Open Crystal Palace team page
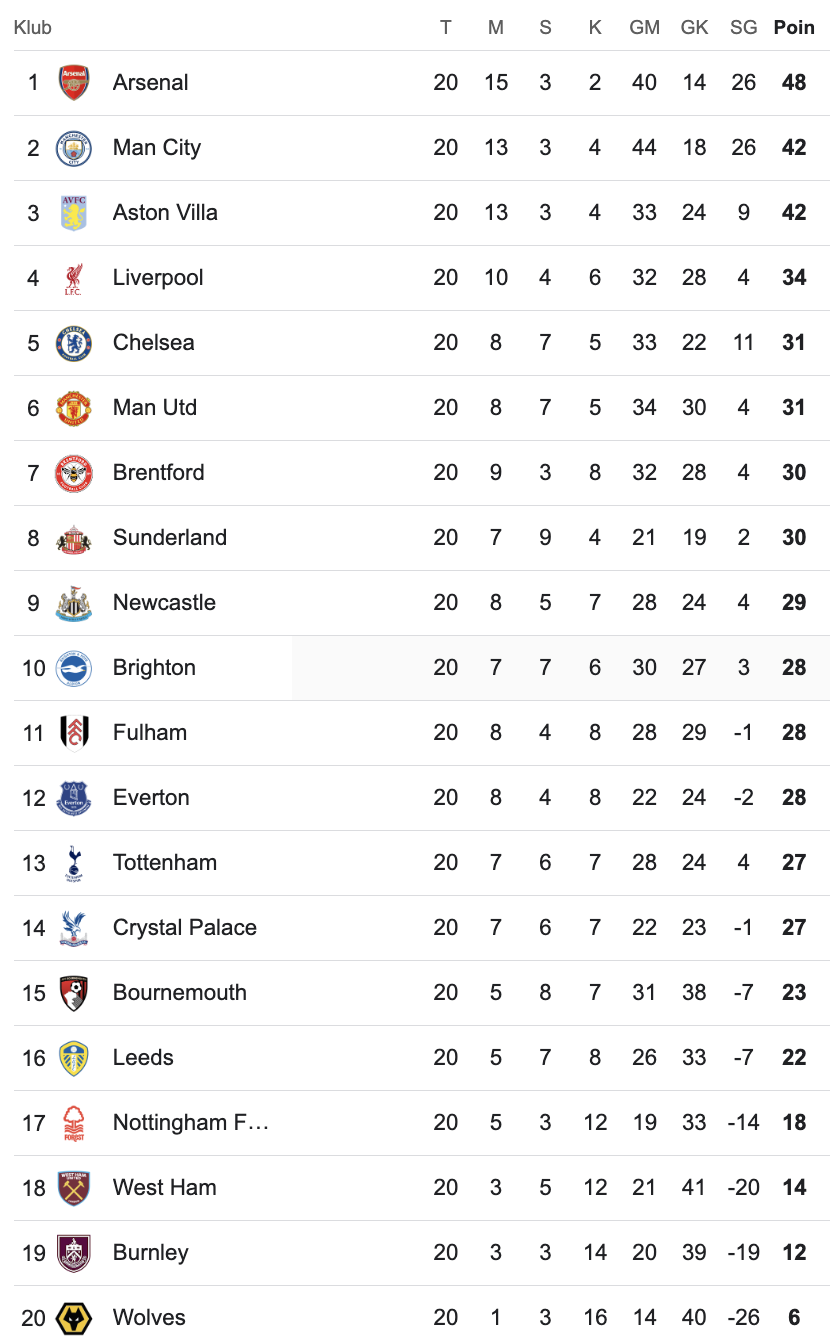This screenshot has height=1344, width=830. (185, 928)
